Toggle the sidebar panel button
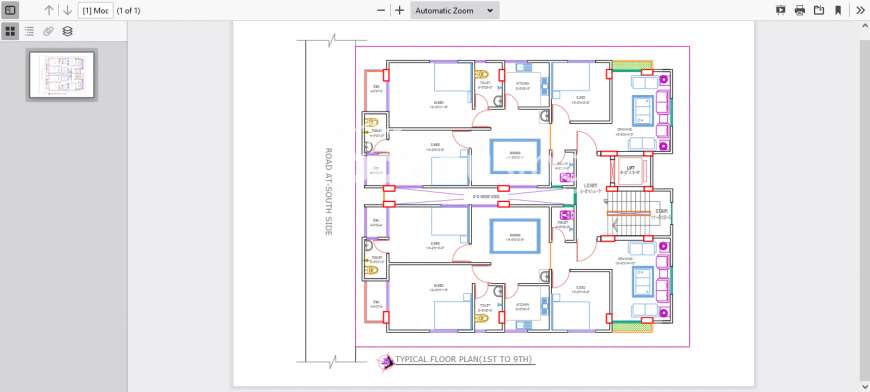This screenshot has width=870, height=392. pos(10,10)
